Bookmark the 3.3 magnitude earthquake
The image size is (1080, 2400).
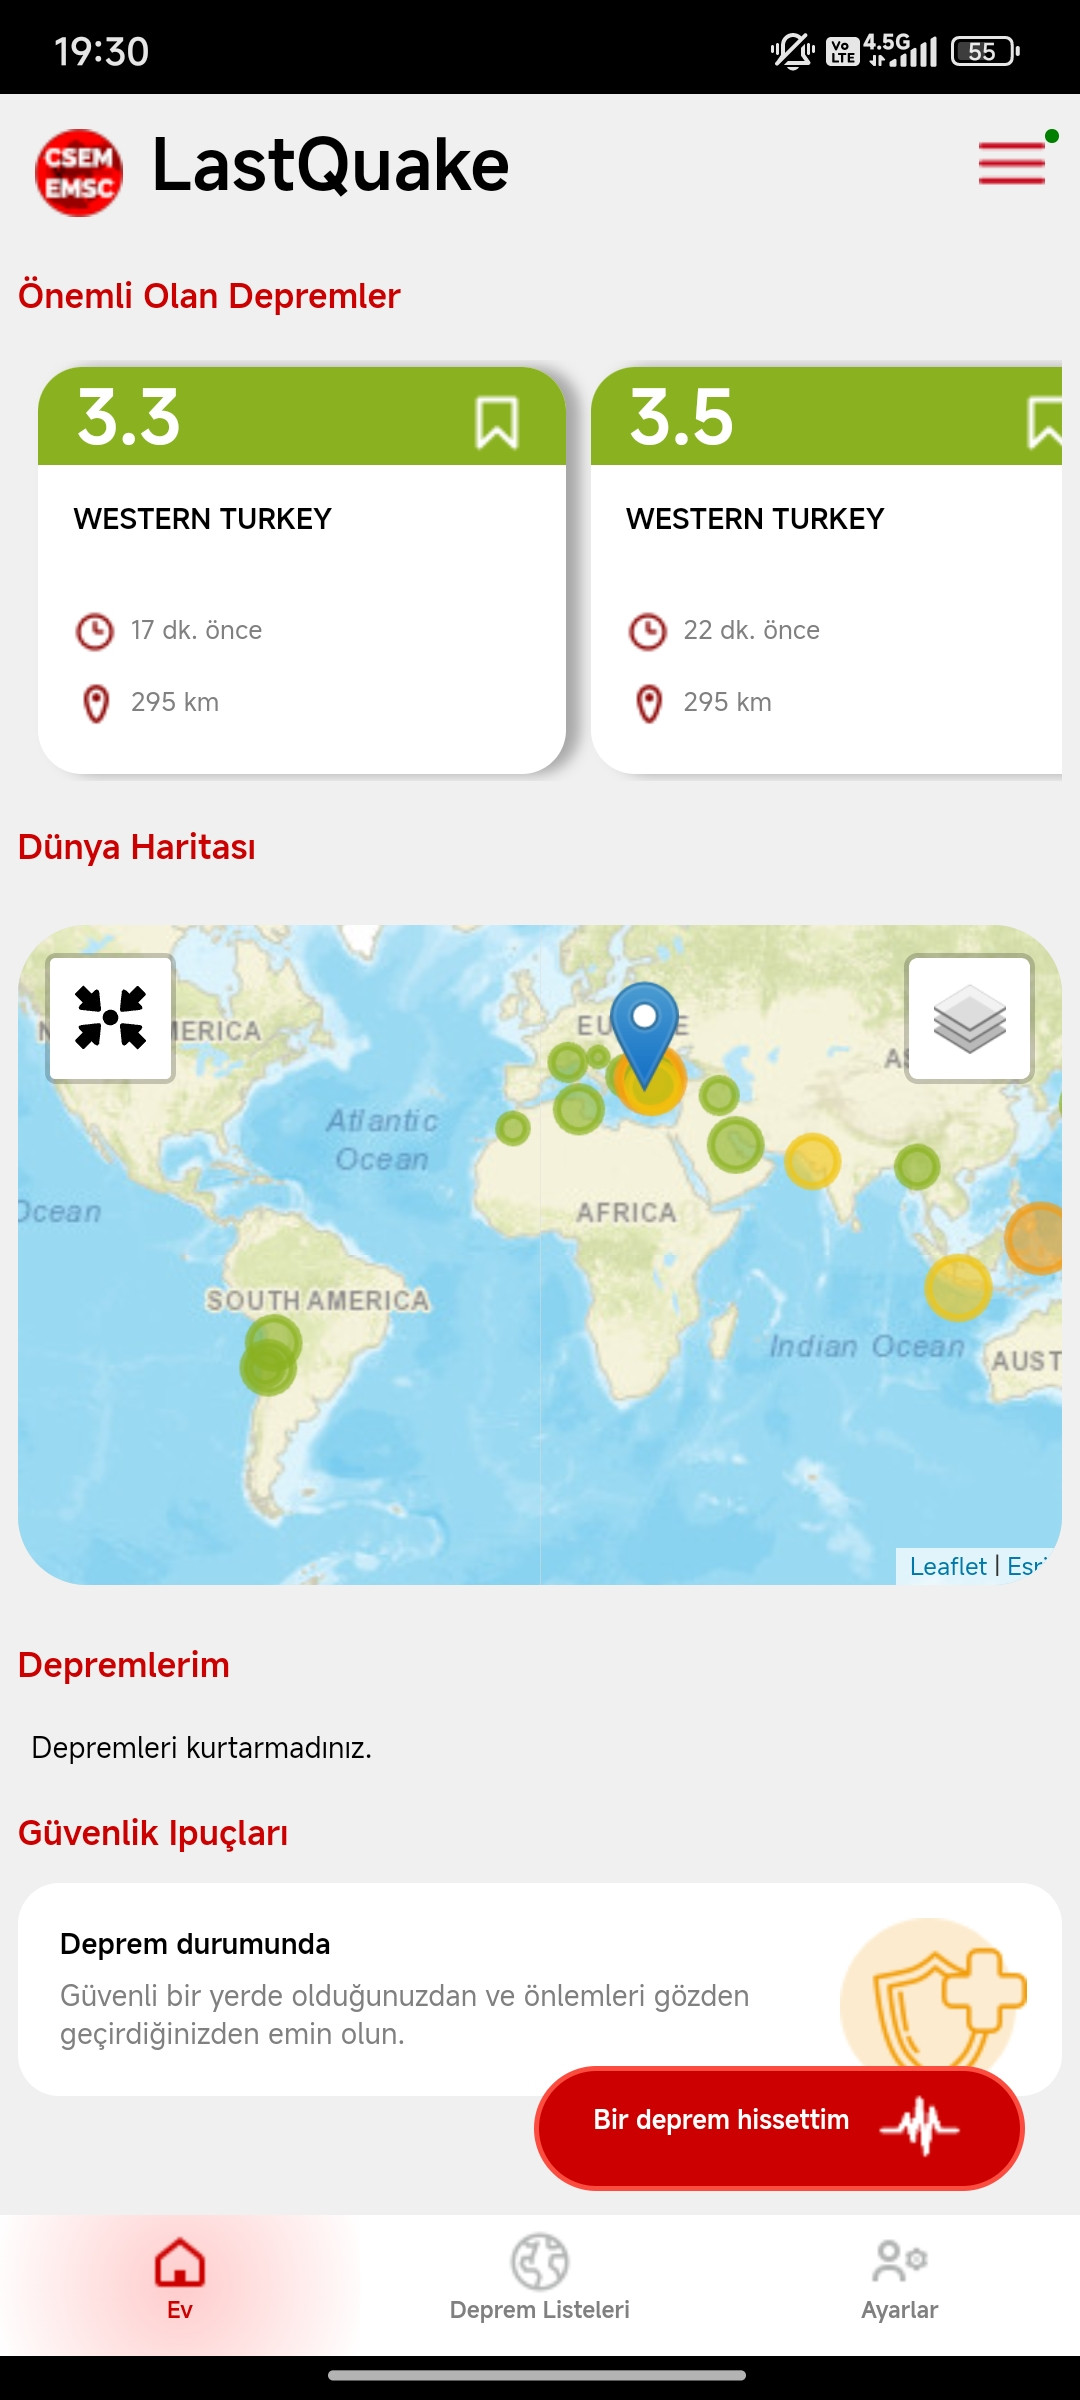[x=496, y=422]
